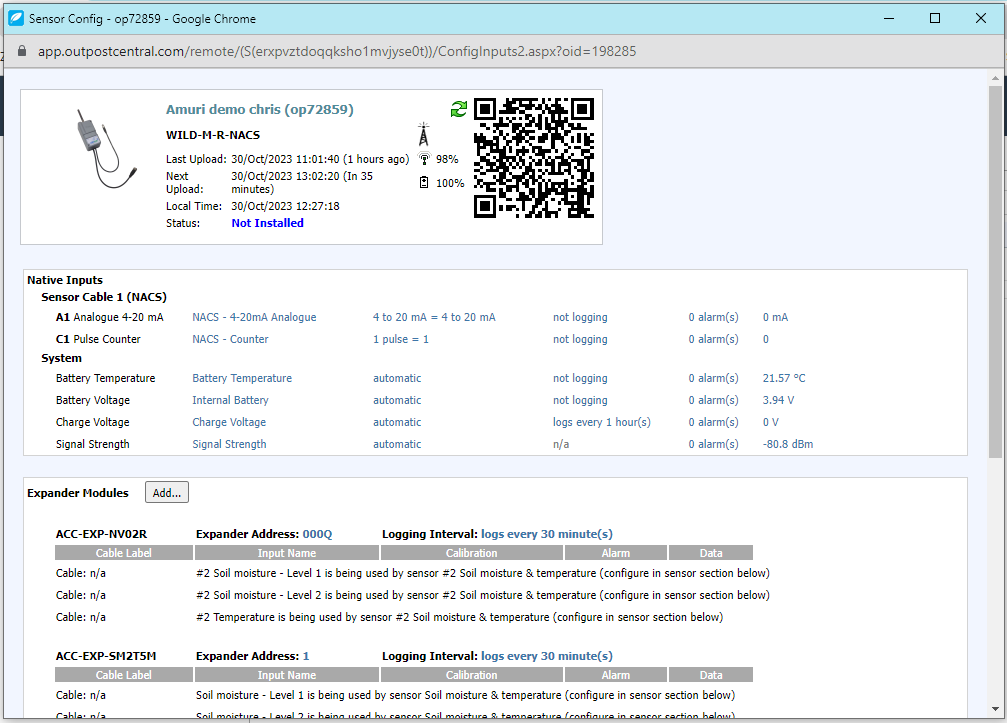
Task: Click the battery icon next to 100%
Action: pos(423,182)
